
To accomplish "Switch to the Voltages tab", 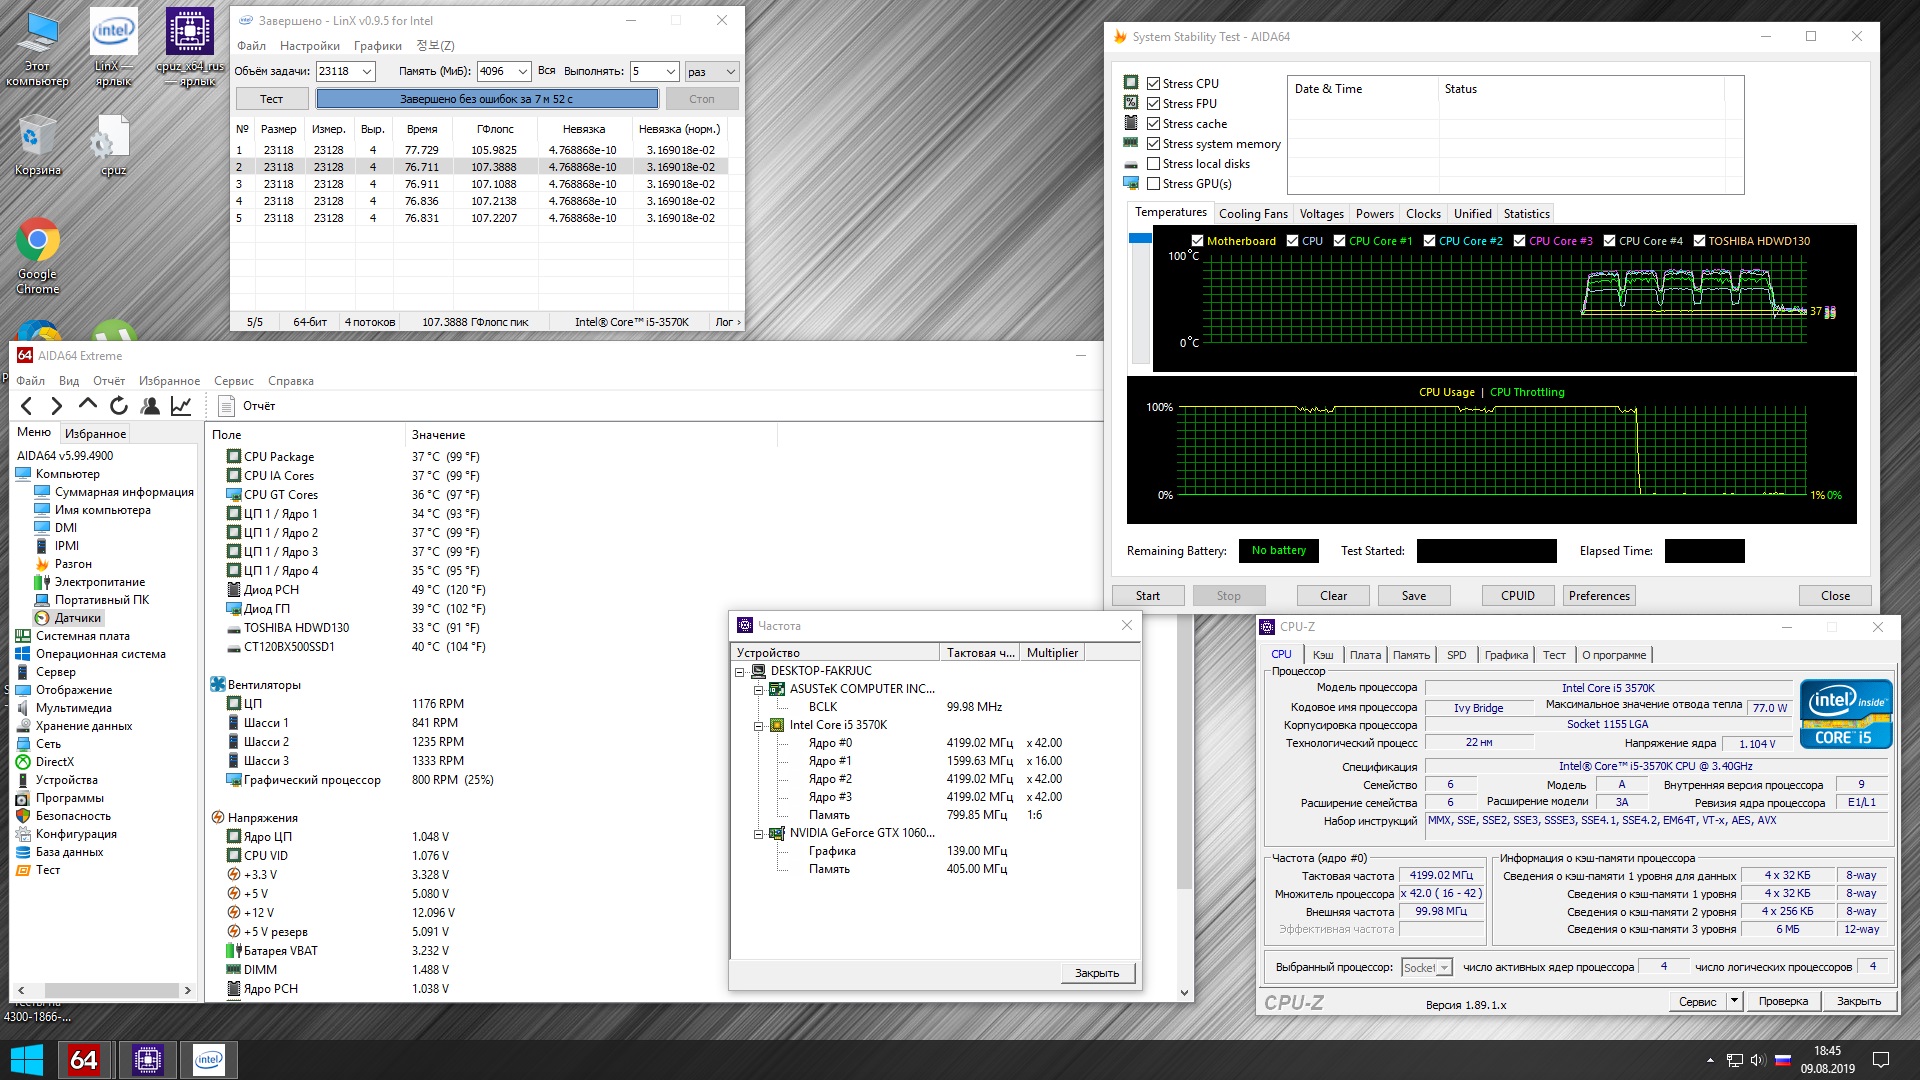I will pos(1321,214).
